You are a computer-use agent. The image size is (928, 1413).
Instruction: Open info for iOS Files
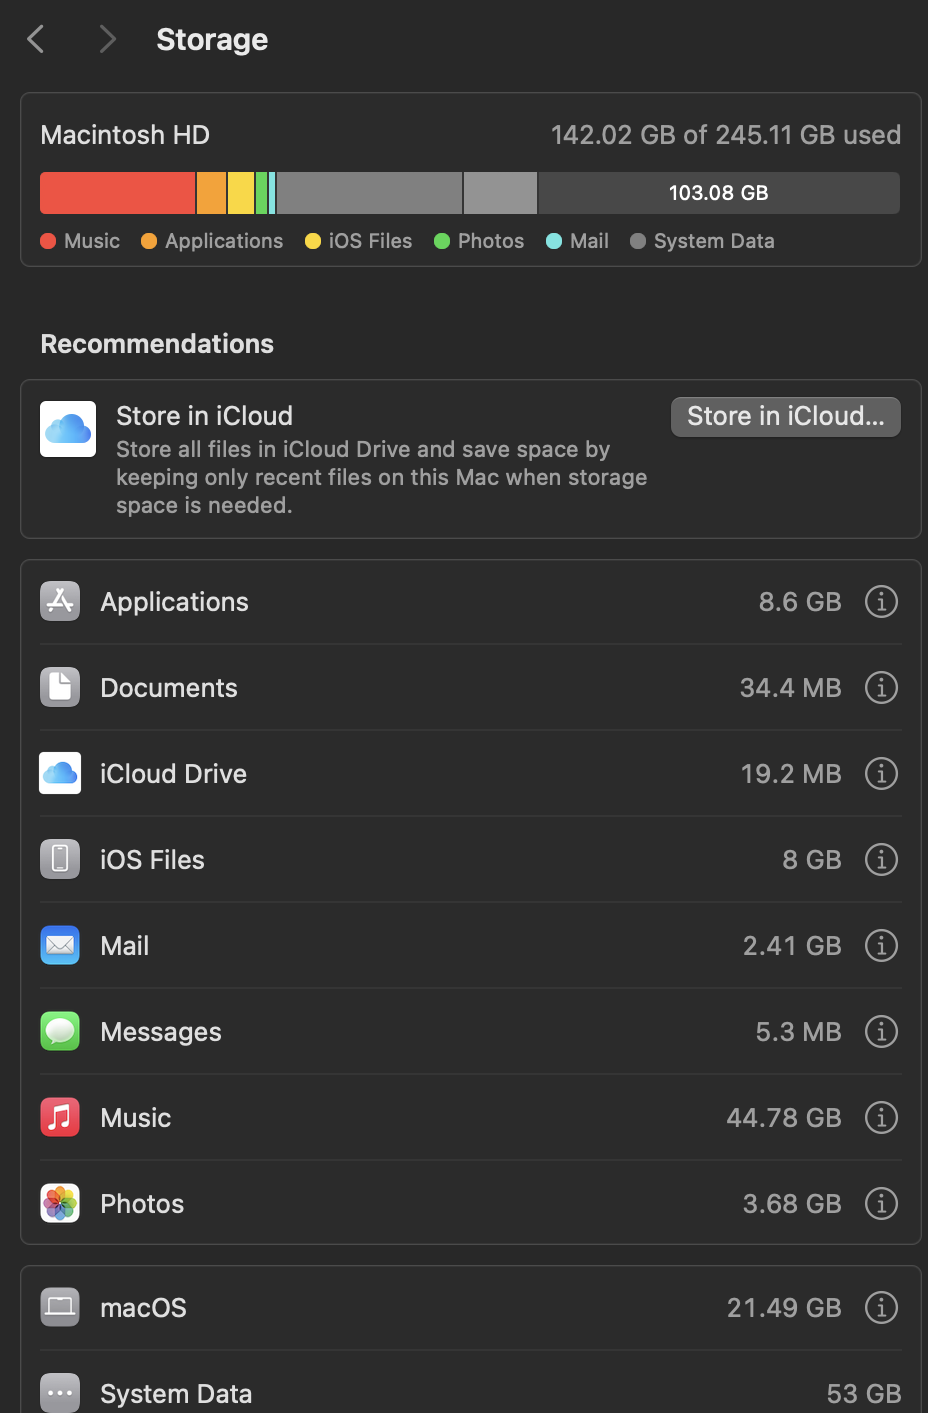(x=881, y=860)
